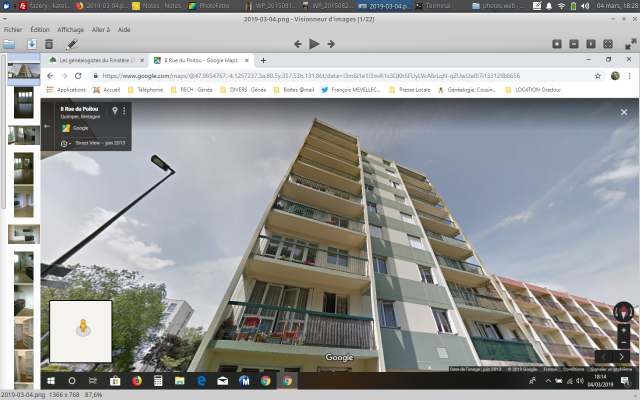Click the status bar filename 2019-03-04.png

coord(22,395)
